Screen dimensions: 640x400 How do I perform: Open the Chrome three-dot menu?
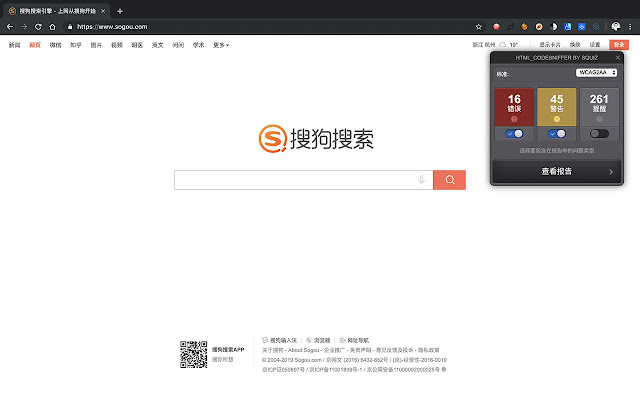coord(630,27)
